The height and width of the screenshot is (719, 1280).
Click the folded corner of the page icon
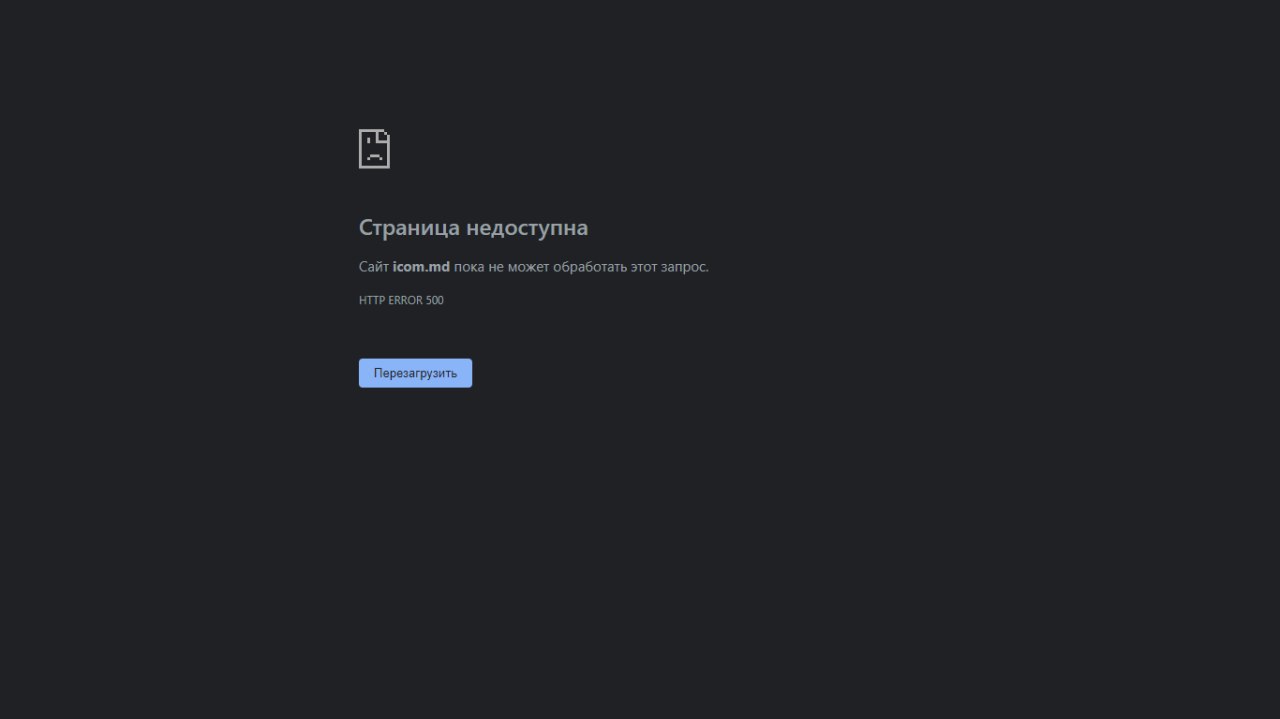[x=384, y=135]
